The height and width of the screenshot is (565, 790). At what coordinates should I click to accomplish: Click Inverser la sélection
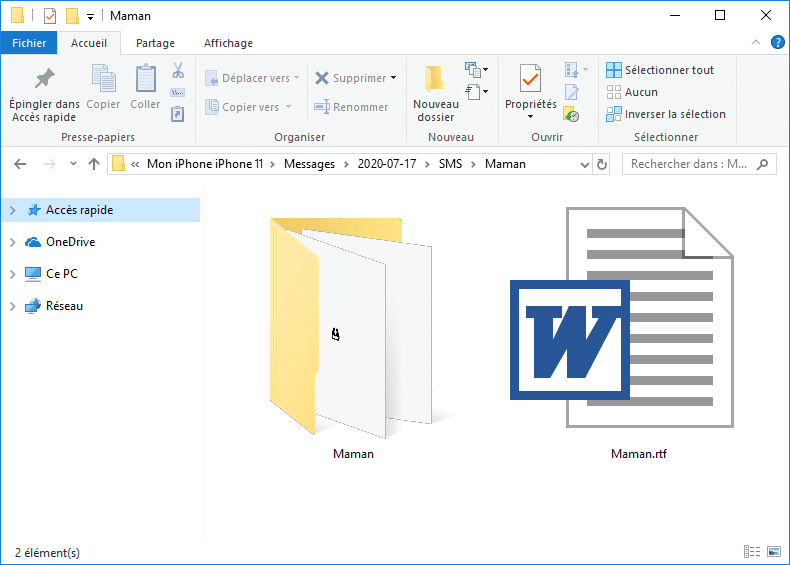coord(665,114)
